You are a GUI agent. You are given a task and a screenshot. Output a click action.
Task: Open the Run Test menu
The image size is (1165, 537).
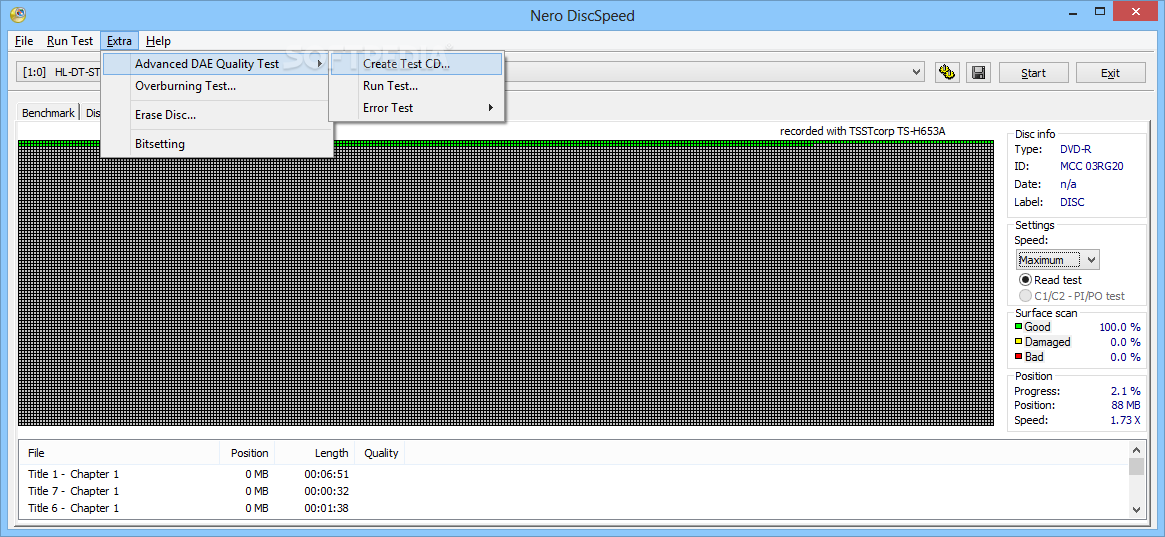tap(70, 41)
